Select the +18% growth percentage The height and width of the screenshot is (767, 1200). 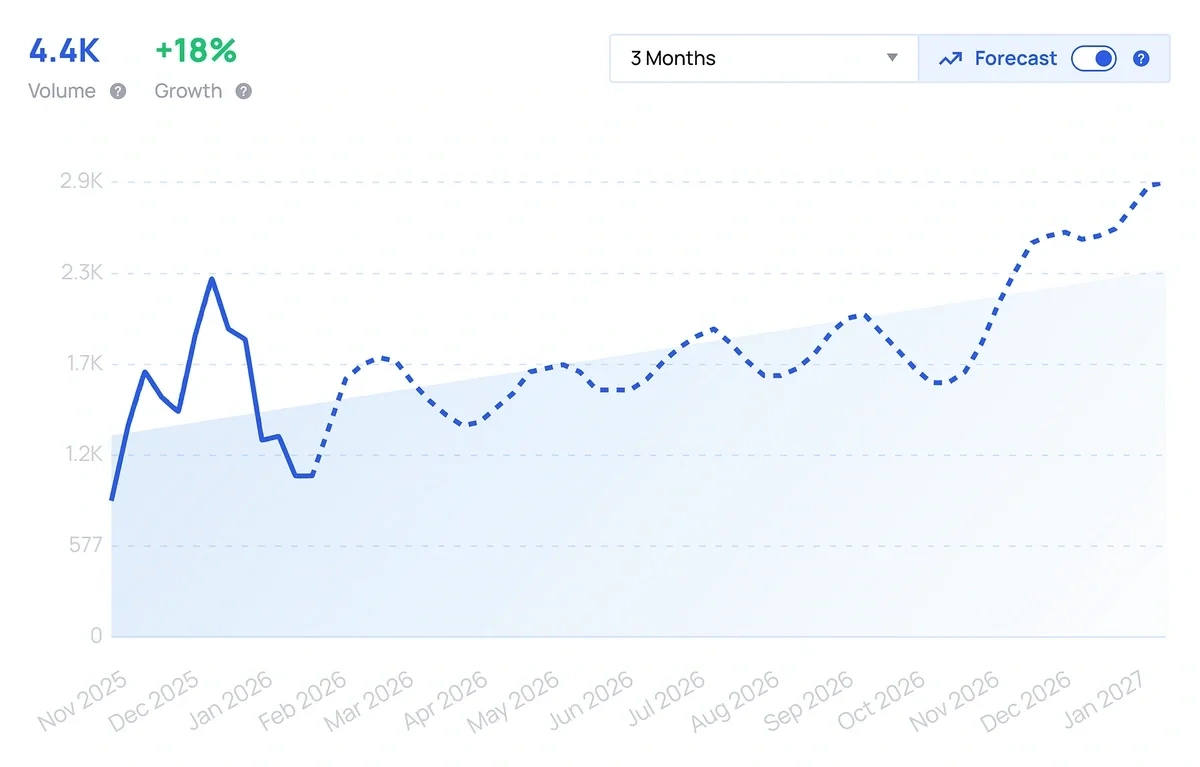(196, 52)
